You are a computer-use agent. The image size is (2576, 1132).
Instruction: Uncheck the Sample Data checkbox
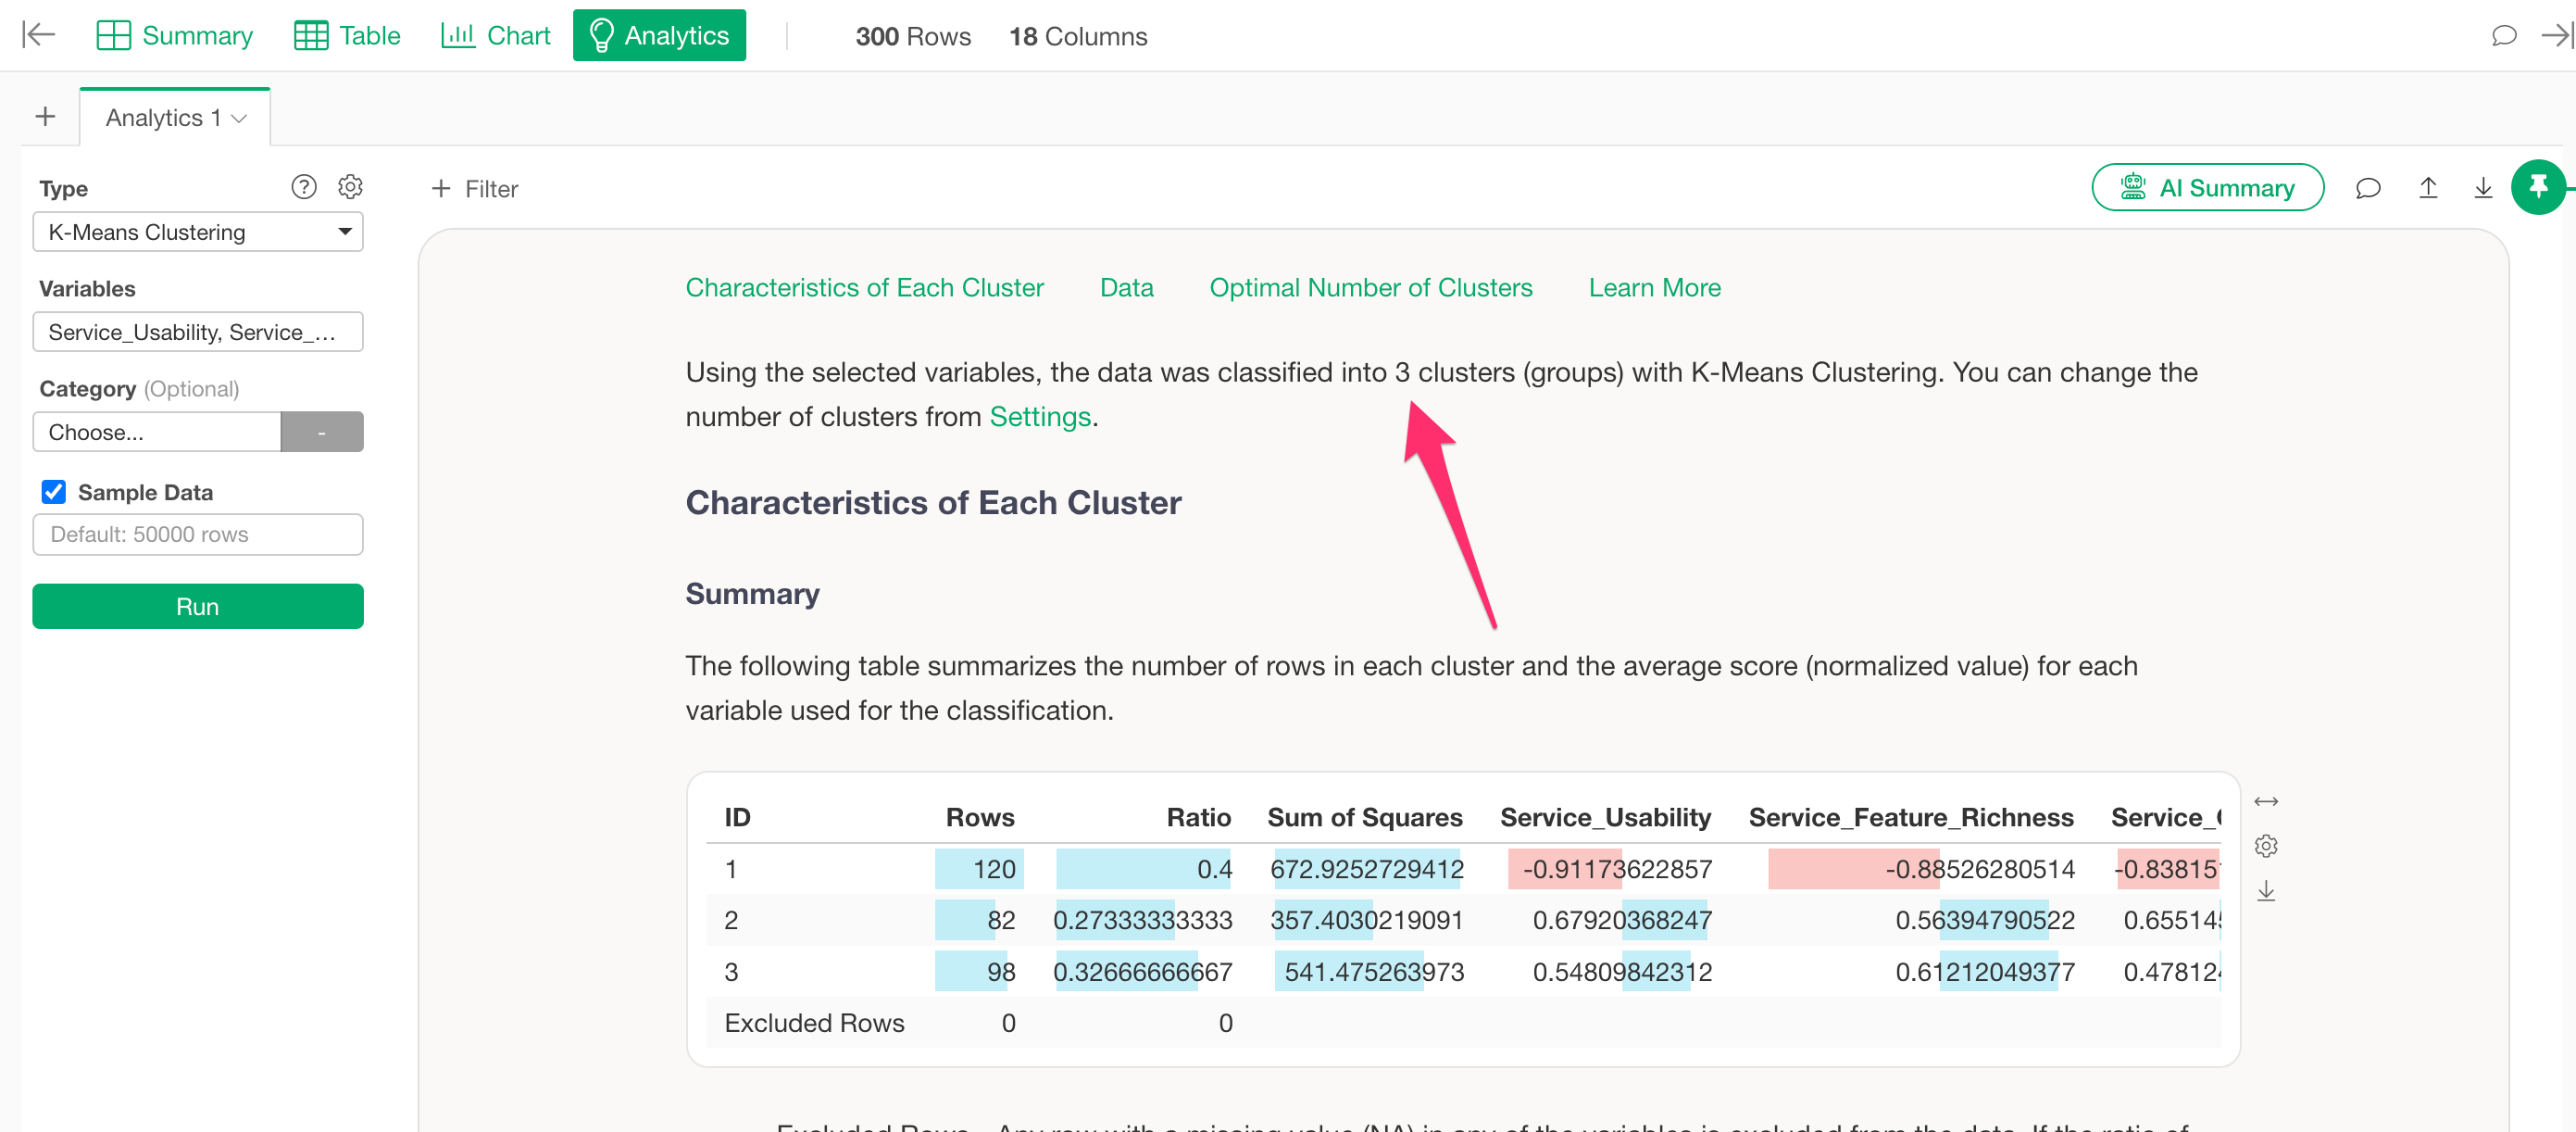[54, 492]
